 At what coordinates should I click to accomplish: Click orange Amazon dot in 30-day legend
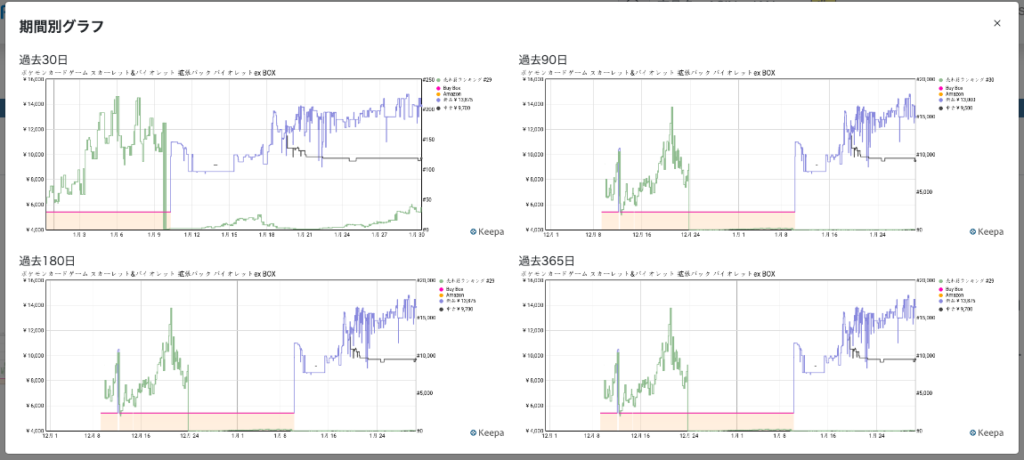click(437, 94)
